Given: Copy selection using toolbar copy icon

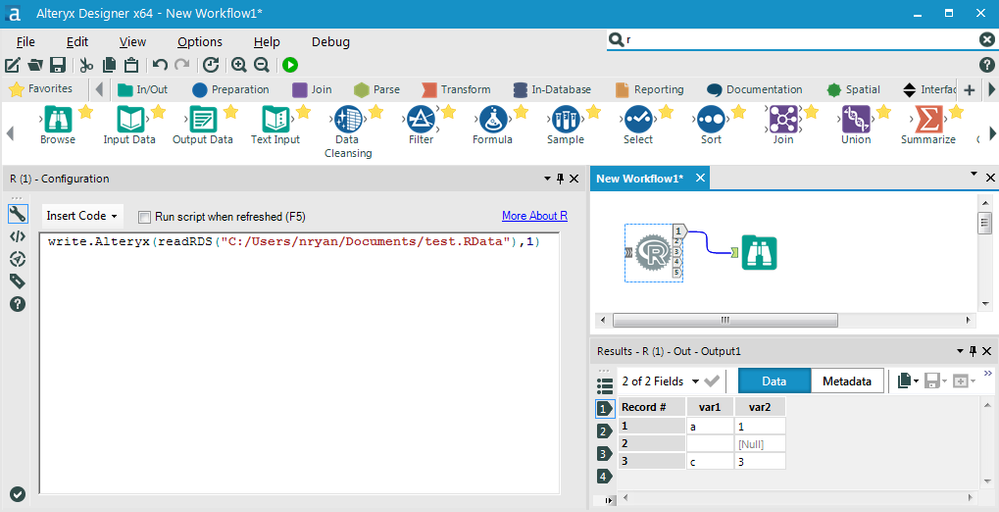Looking at the screenshot, I should click(109, 65).
